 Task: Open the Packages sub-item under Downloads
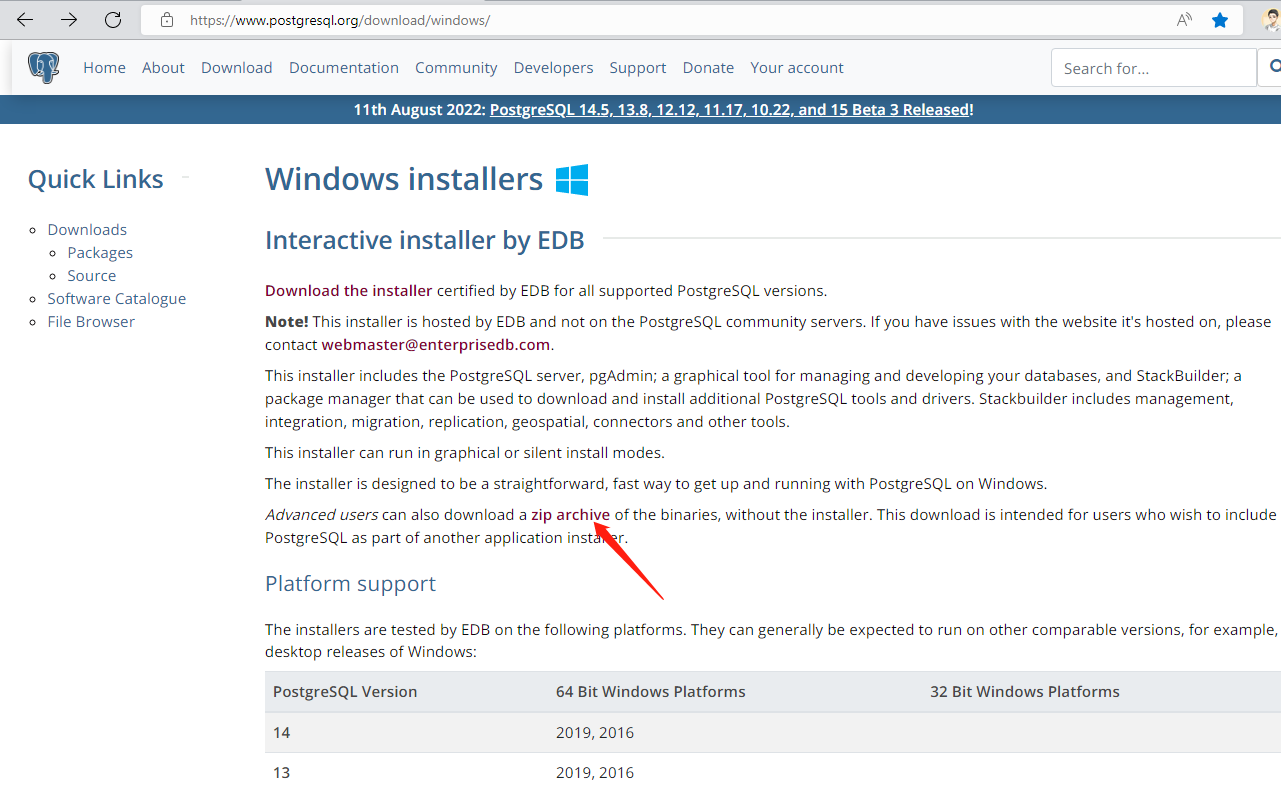click(99, 252)
